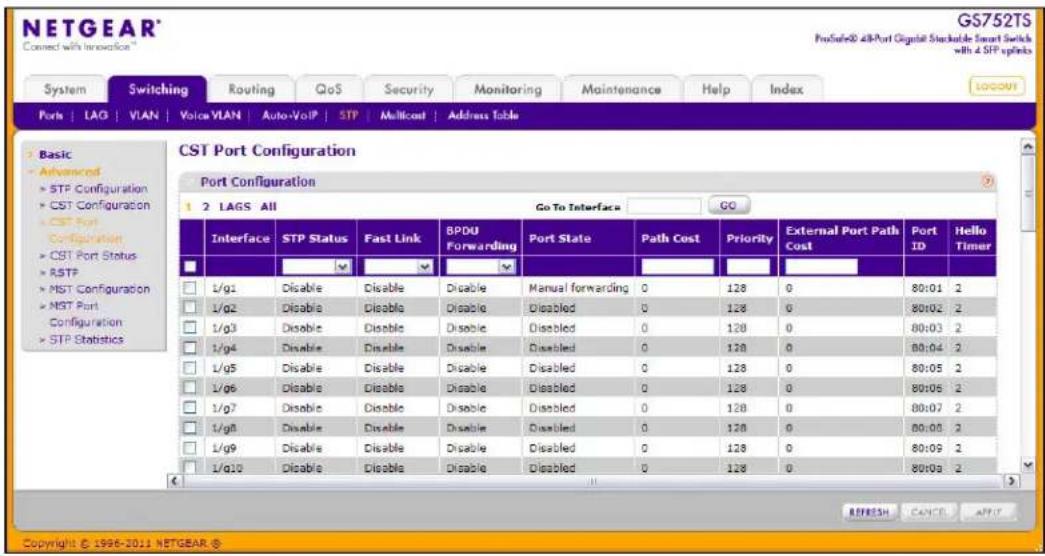This screenshot has width=1045, height=556.
Task: Open the BPDU Forwarding dropdown
Action: (x=481, y=267)
